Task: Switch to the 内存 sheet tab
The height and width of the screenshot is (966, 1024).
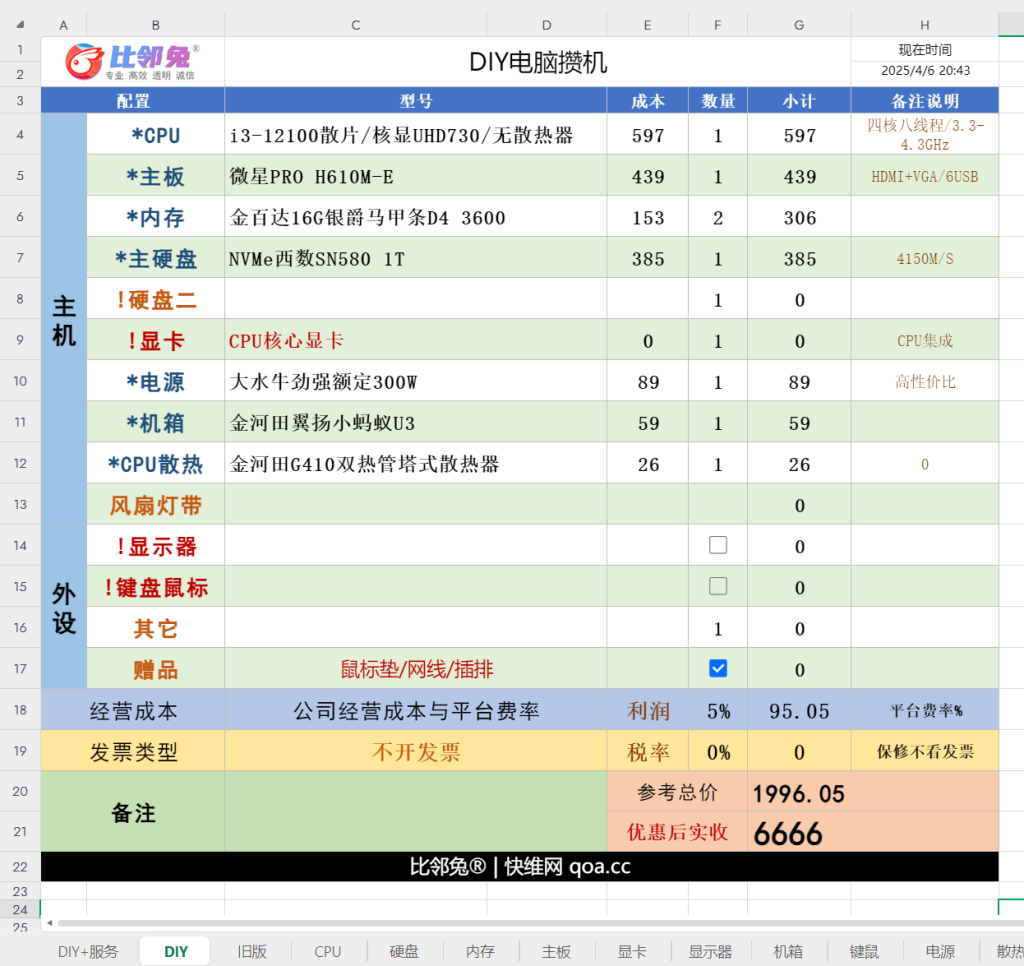Action: [x=480, y=952]
